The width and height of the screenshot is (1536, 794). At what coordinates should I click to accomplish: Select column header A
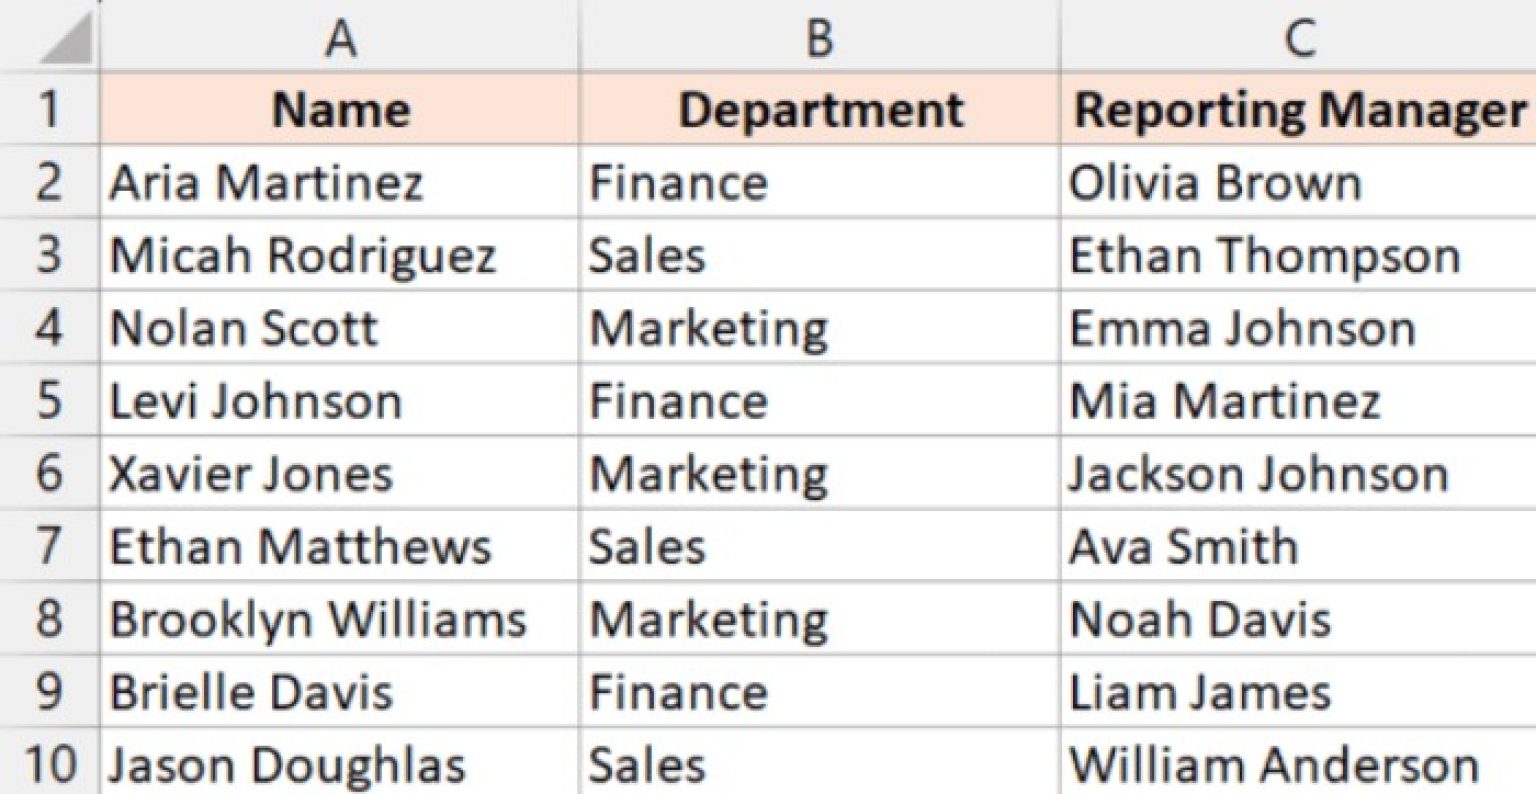click(340, 35)
